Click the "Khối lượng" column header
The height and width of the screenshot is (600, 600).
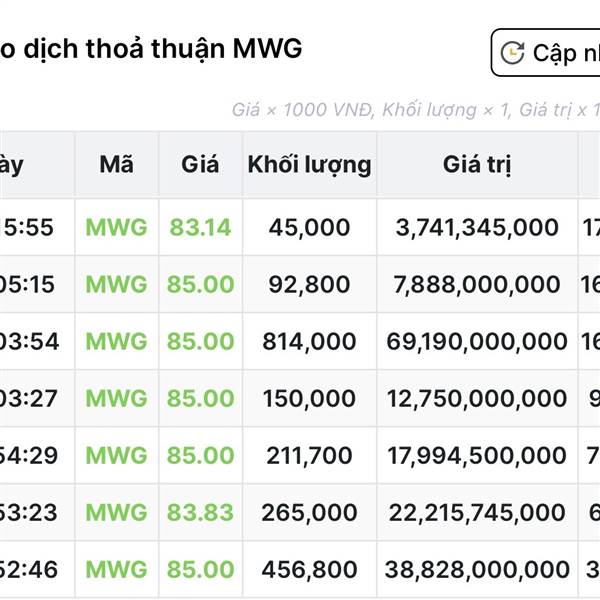[x=309, y=165]
